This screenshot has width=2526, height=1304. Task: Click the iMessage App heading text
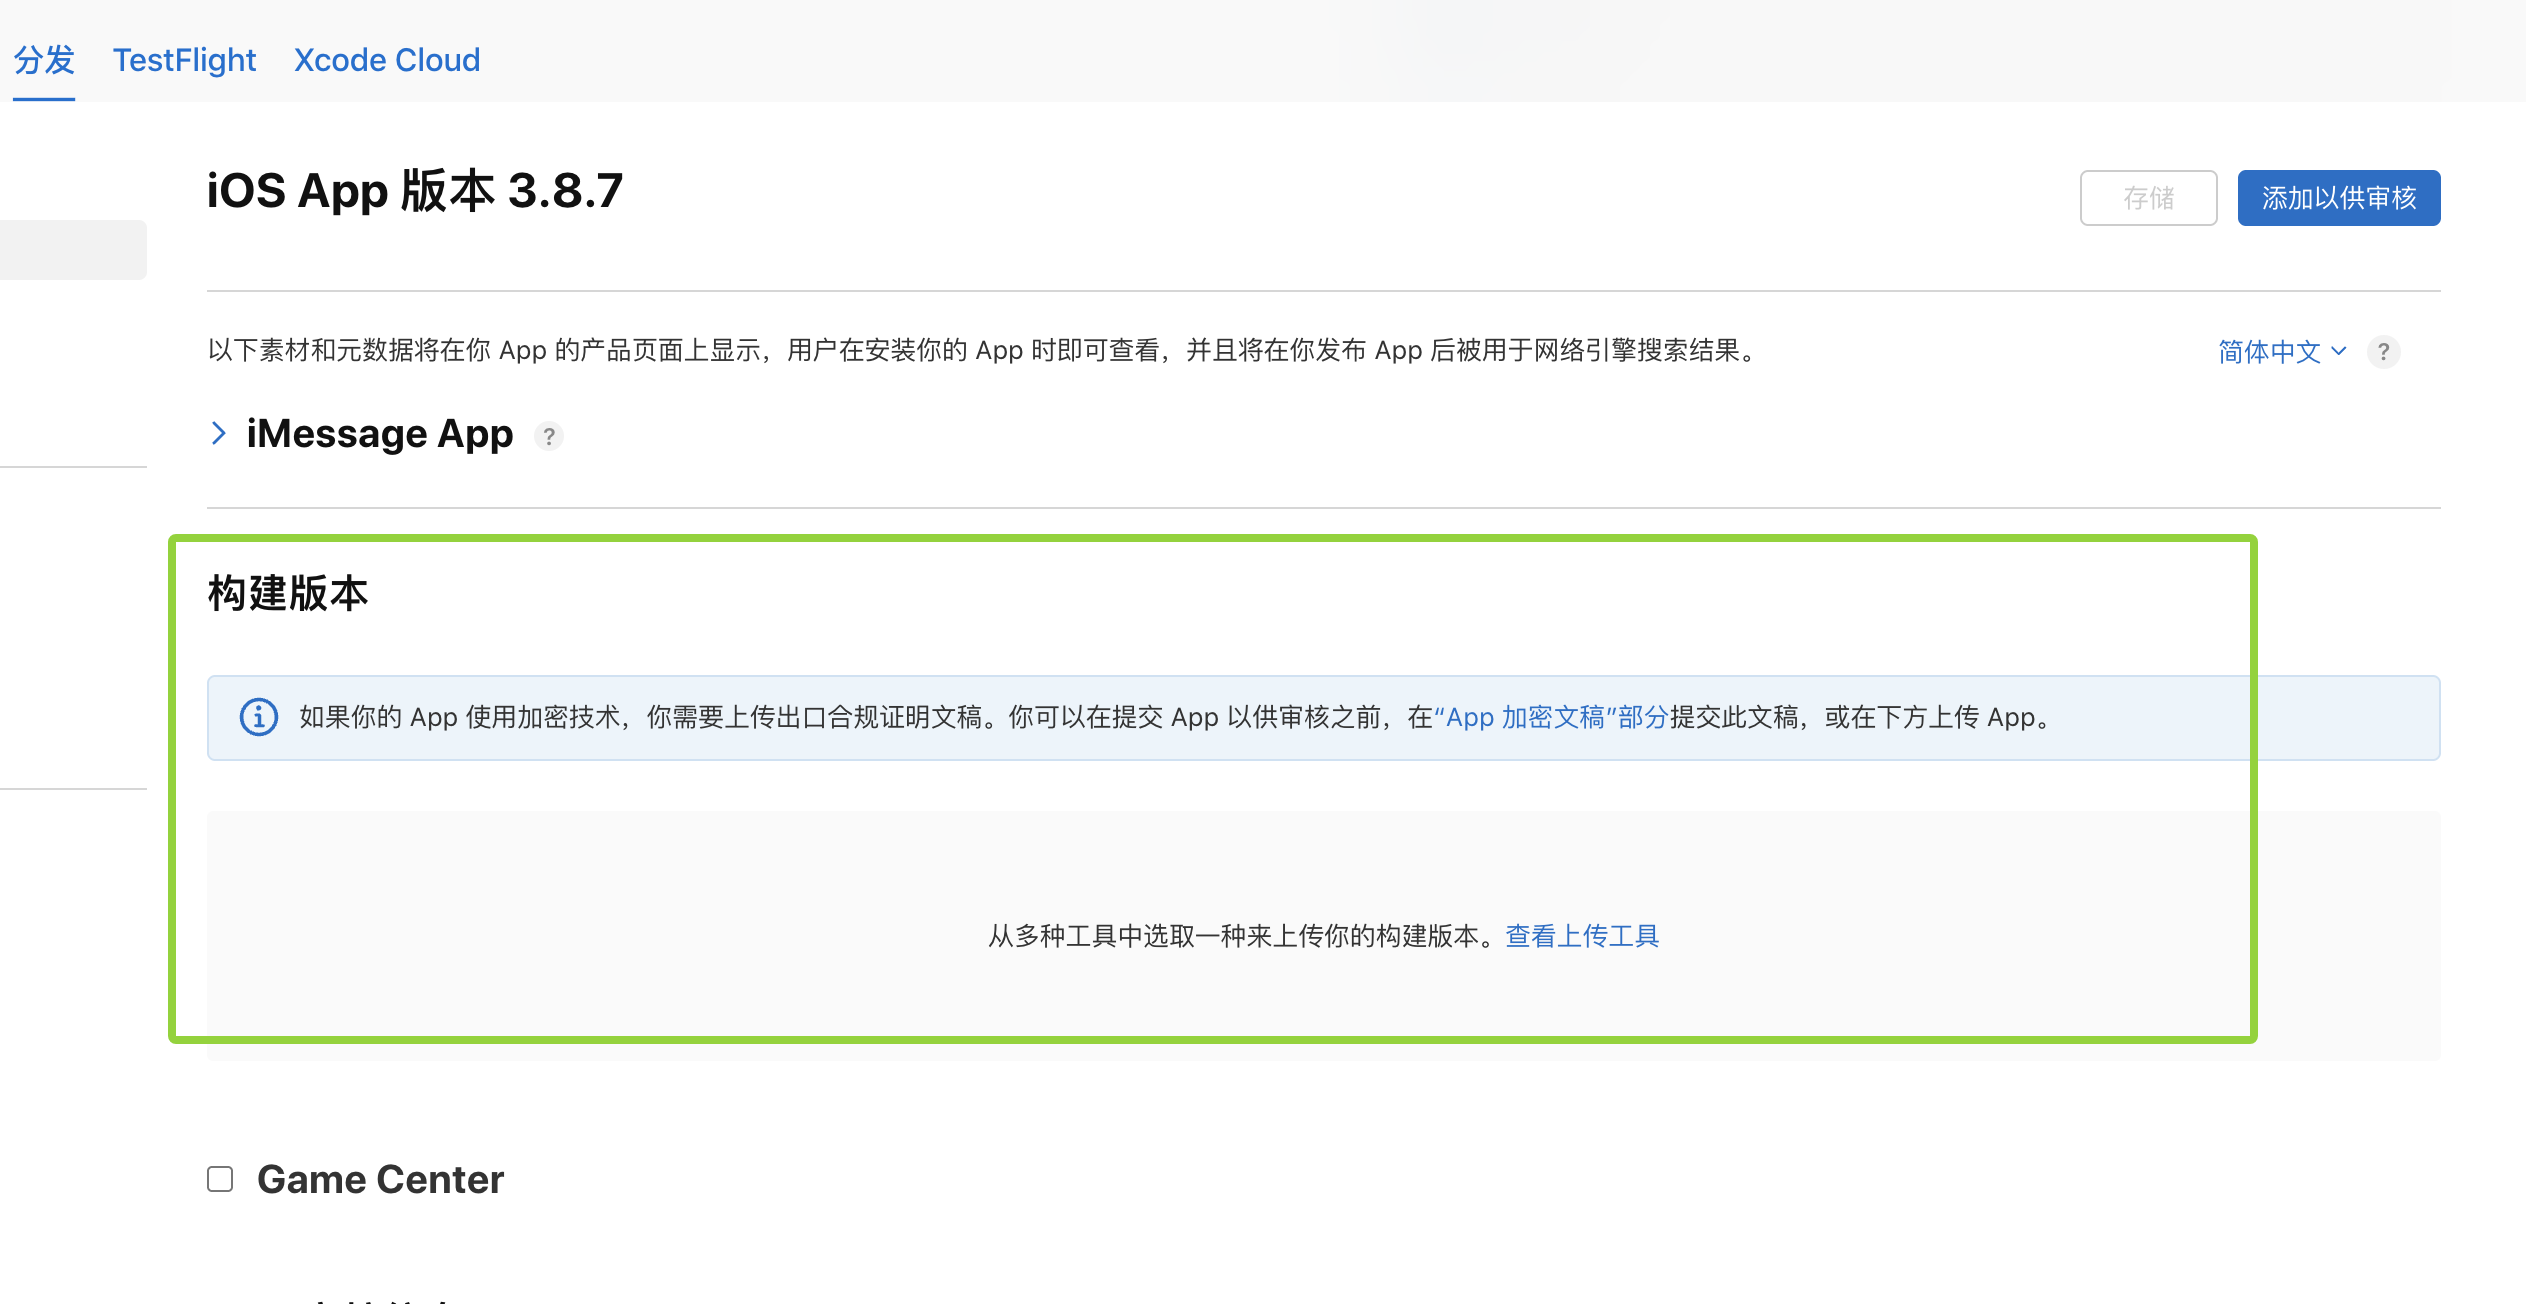pyautogui.click(x=379, y=434)
